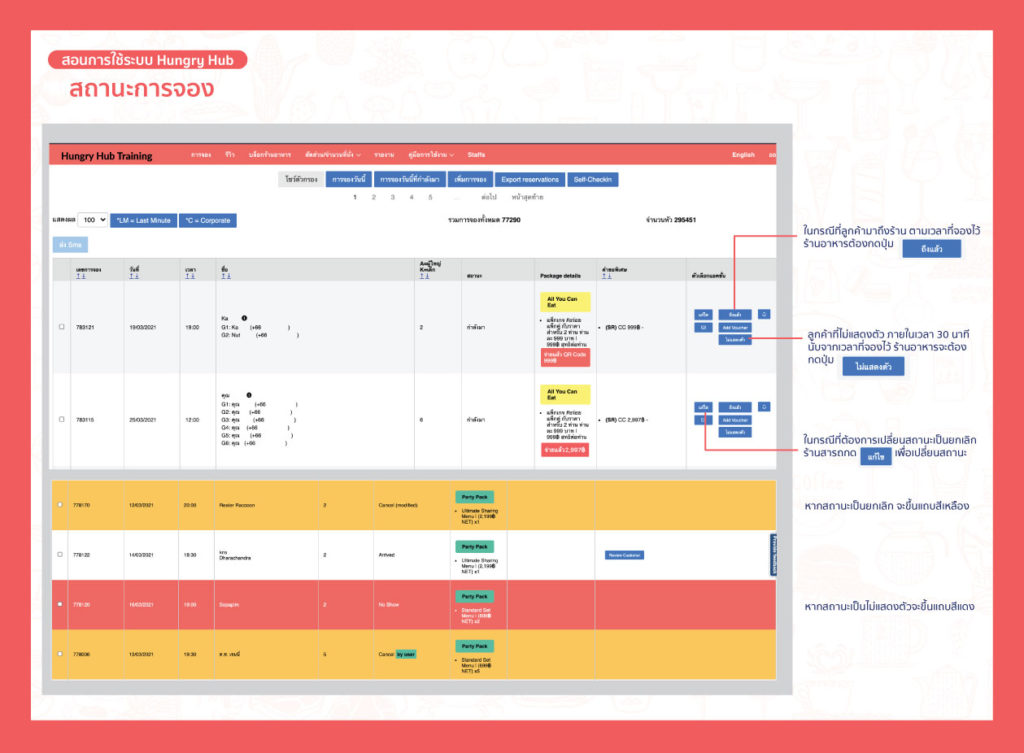This screenshot has height=753, width=1024.
Task: Click the Review Customer button on row 778122
Action: [x=624, y=555]
